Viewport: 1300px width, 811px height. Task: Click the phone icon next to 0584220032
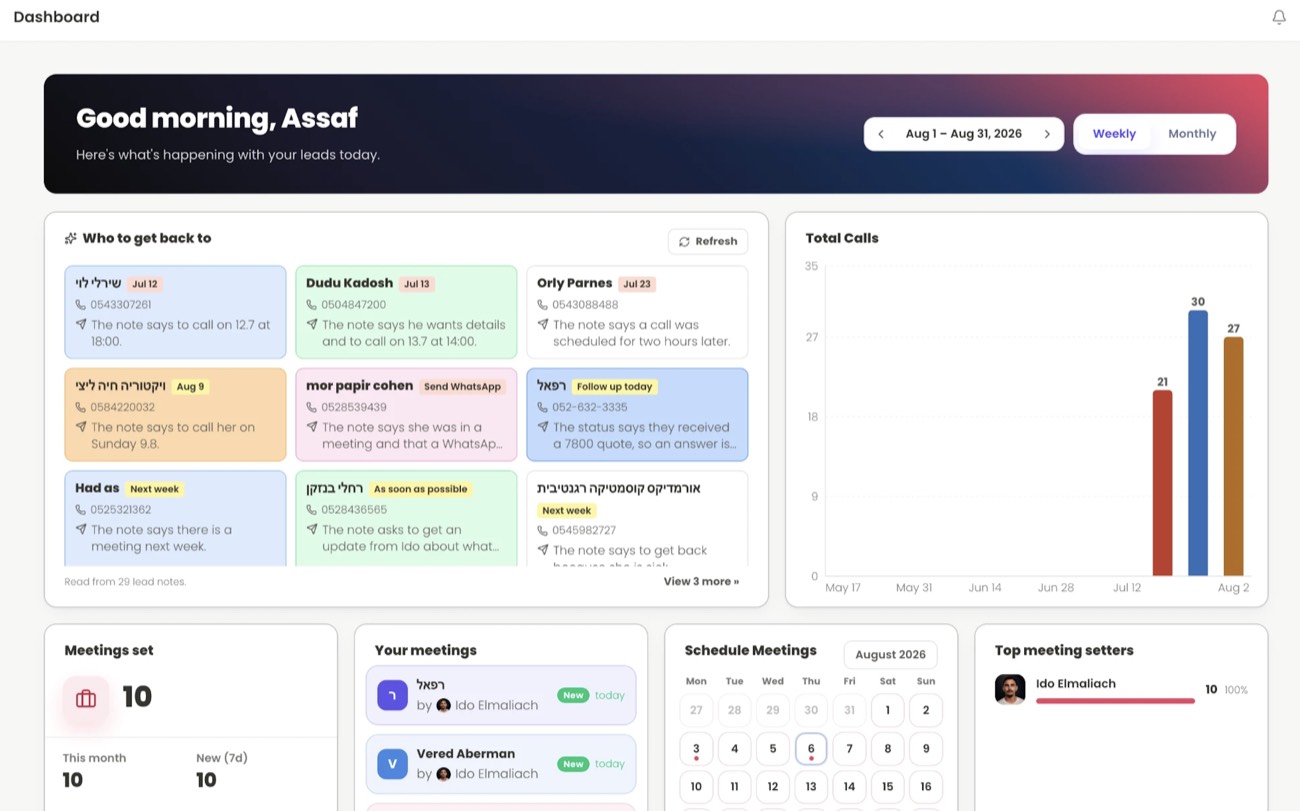coord(81,408)
